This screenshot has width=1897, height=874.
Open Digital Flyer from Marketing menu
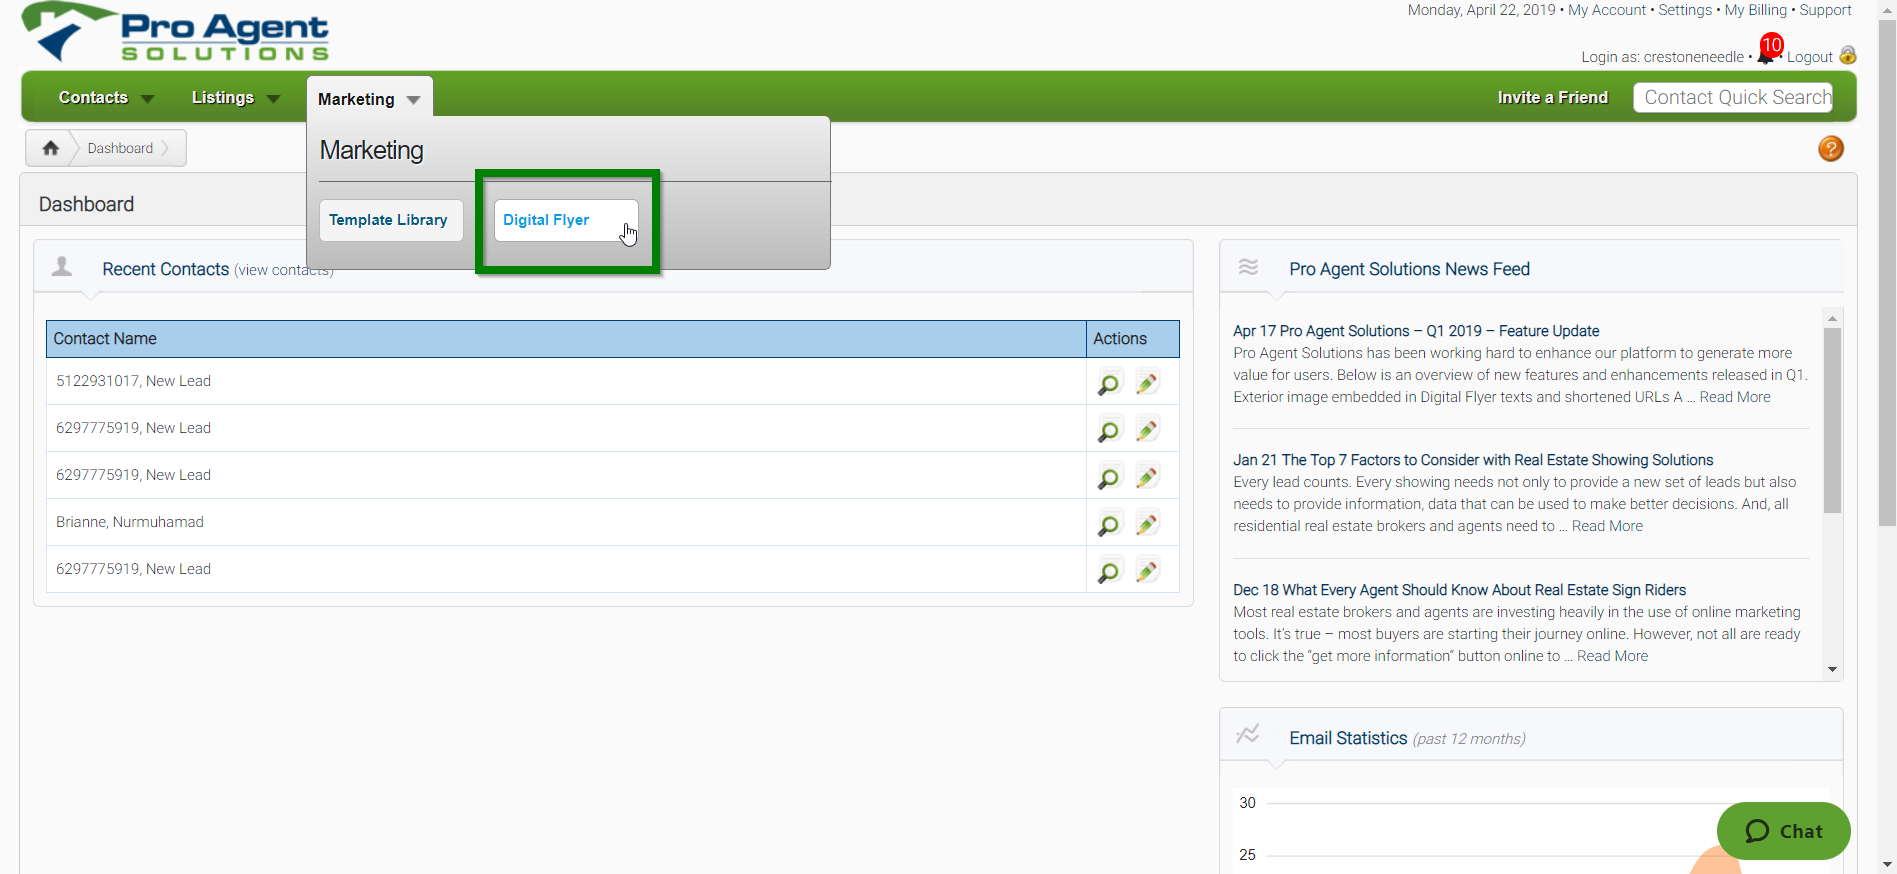[566, 220]
